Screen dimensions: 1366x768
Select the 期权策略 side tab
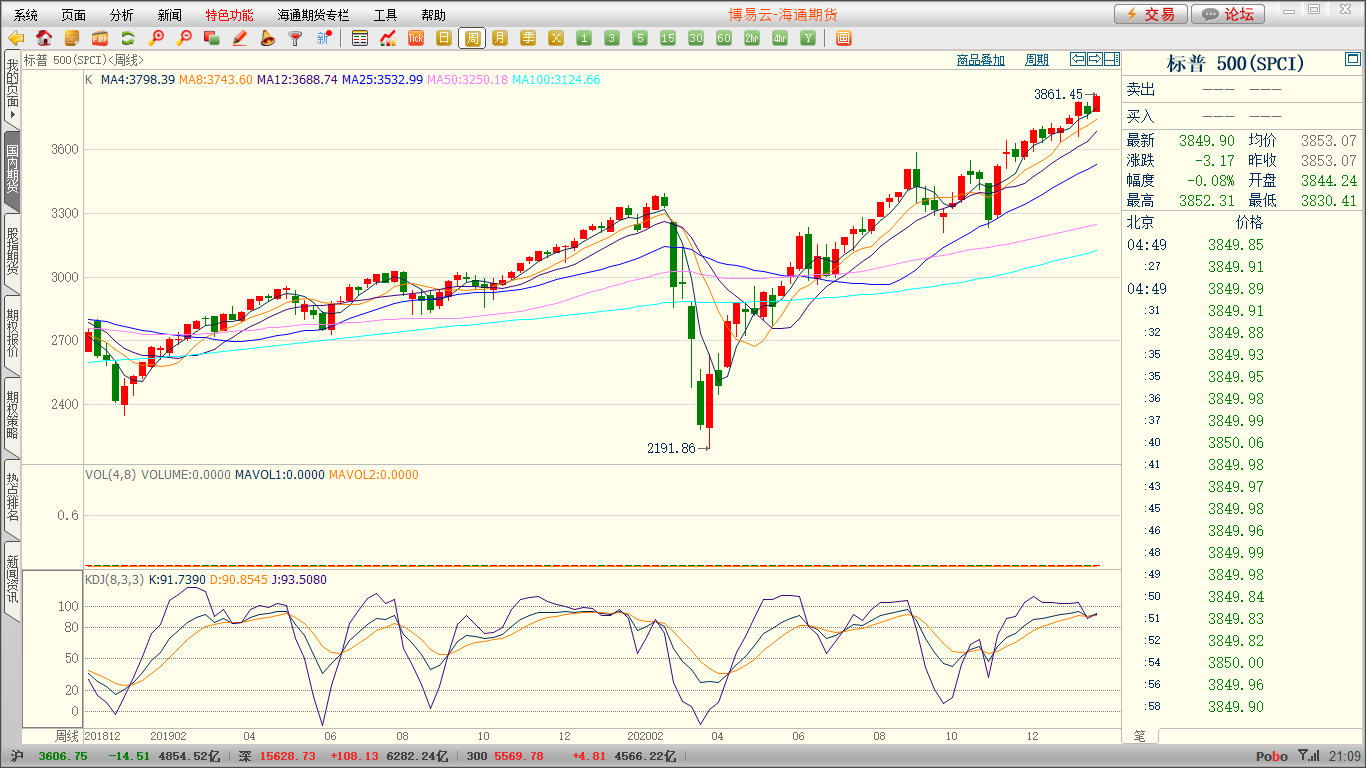tap(12, 416)
